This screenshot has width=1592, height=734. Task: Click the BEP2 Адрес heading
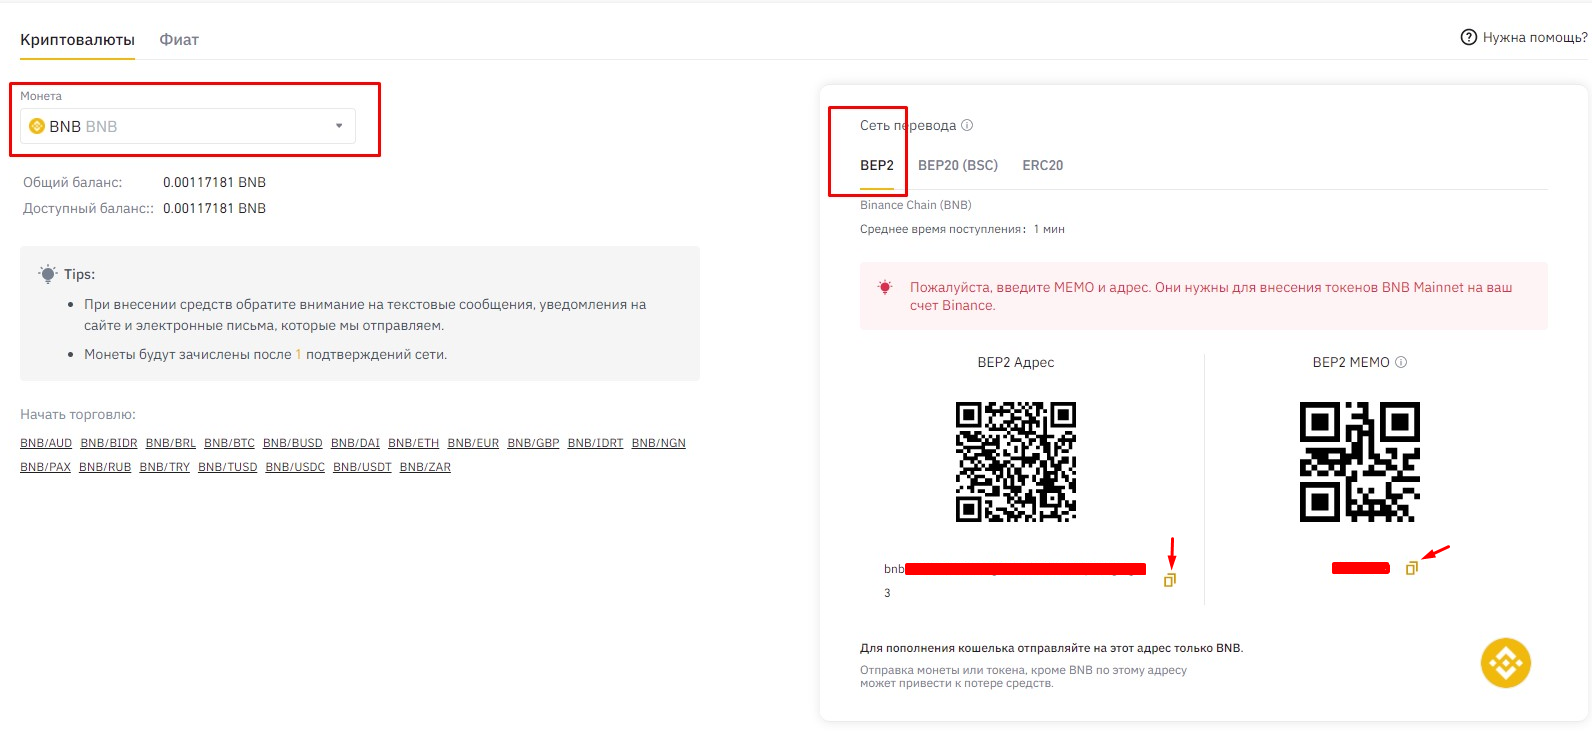(1016, 362)
